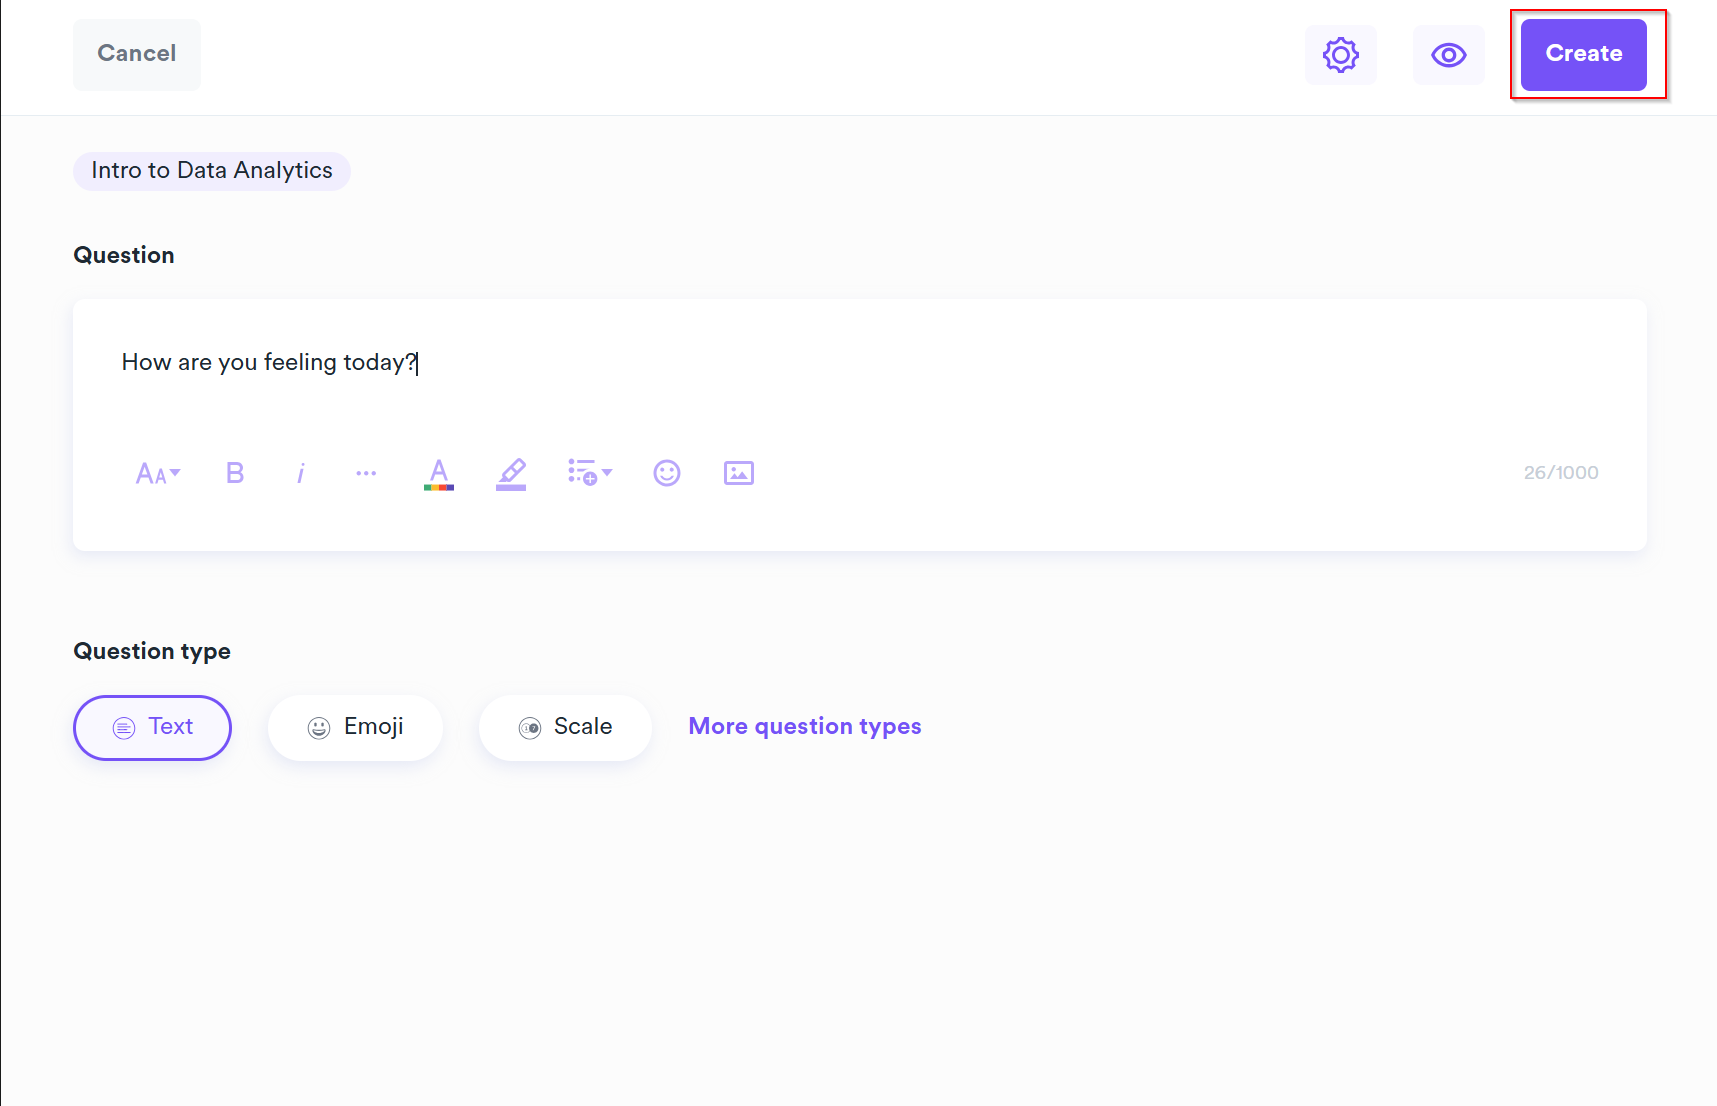Open the text color picker
Screen dimensions: 1717x1106
point(439,473)
